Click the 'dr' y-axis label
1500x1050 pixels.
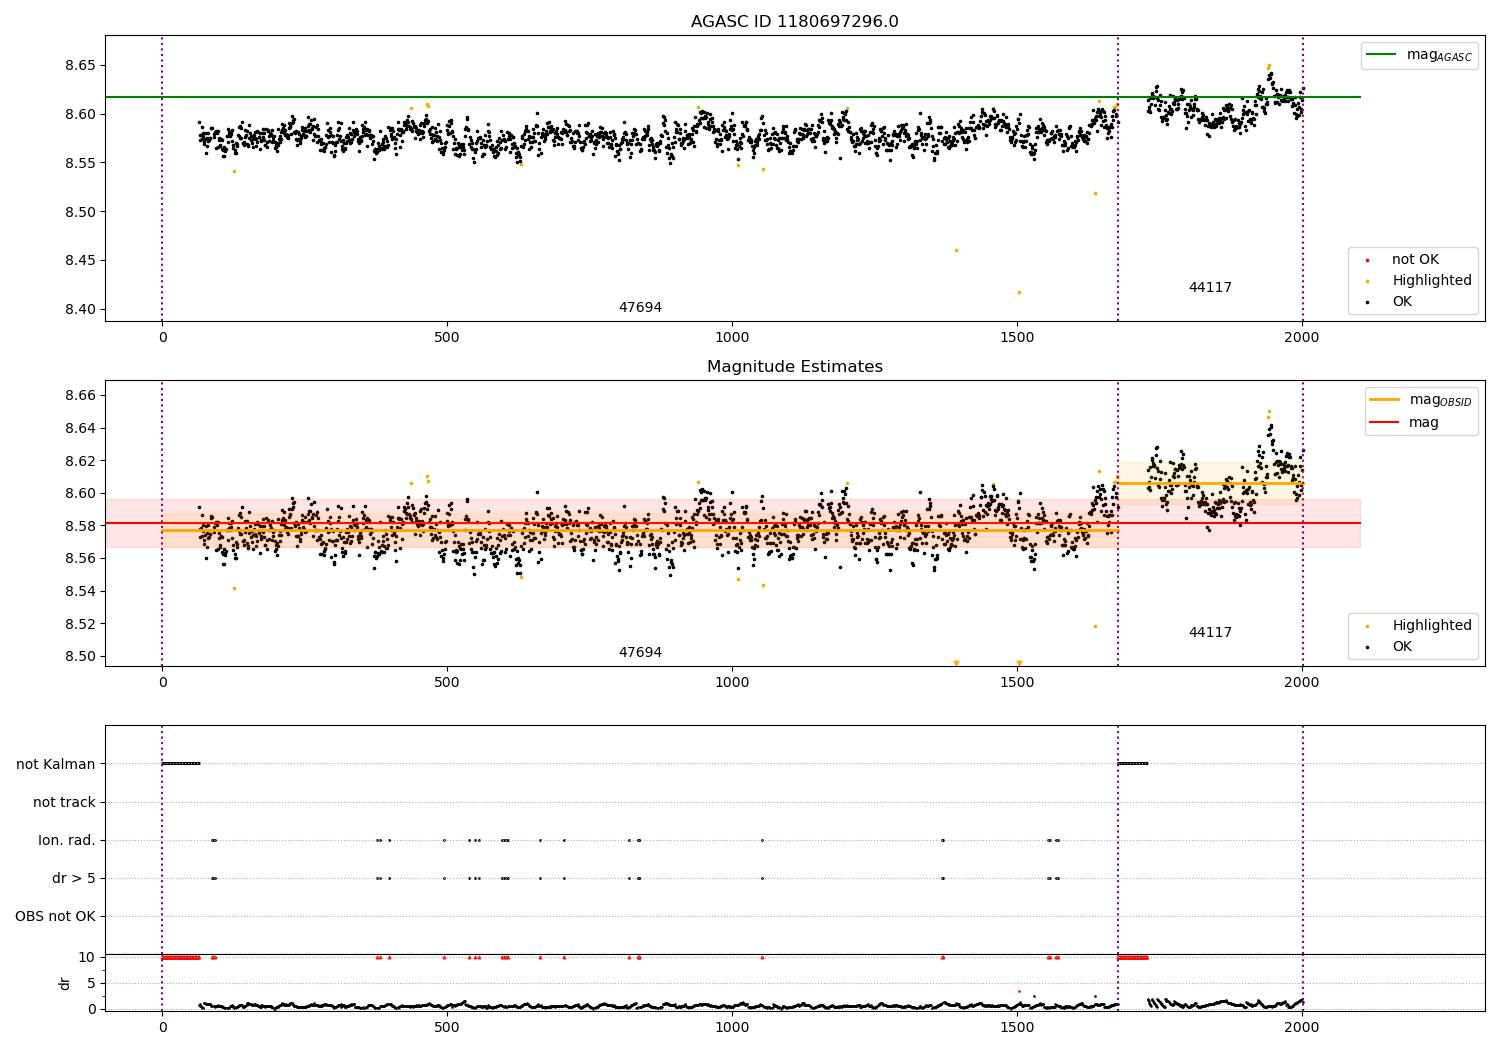click(65, 983)
